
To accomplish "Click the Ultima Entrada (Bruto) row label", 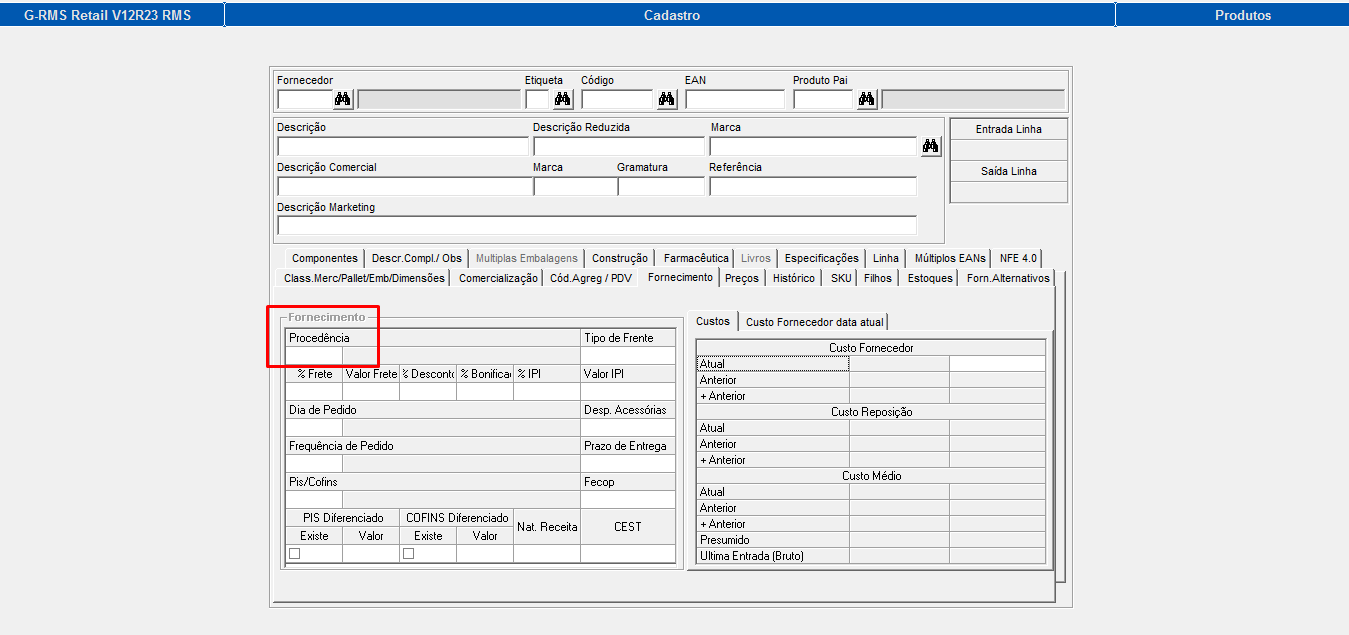I will pyautogui.click(x=752, y=556).
